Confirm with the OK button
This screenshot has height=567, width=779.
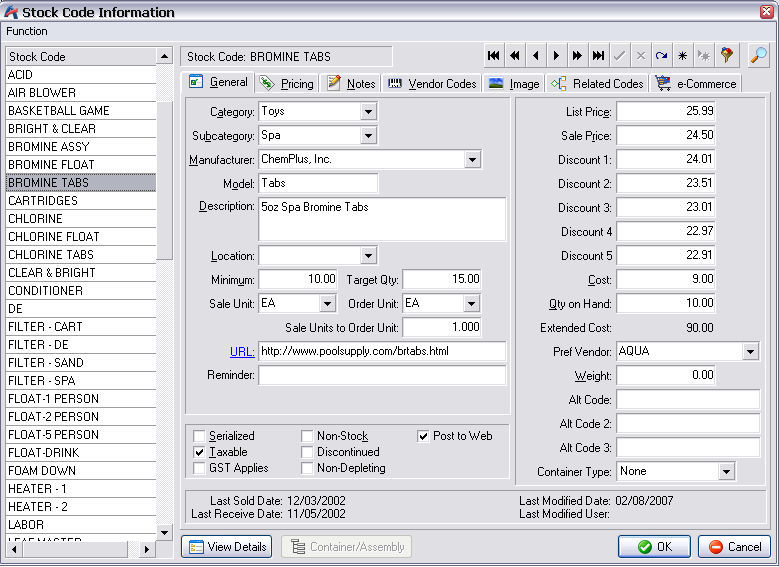point(654,547)
